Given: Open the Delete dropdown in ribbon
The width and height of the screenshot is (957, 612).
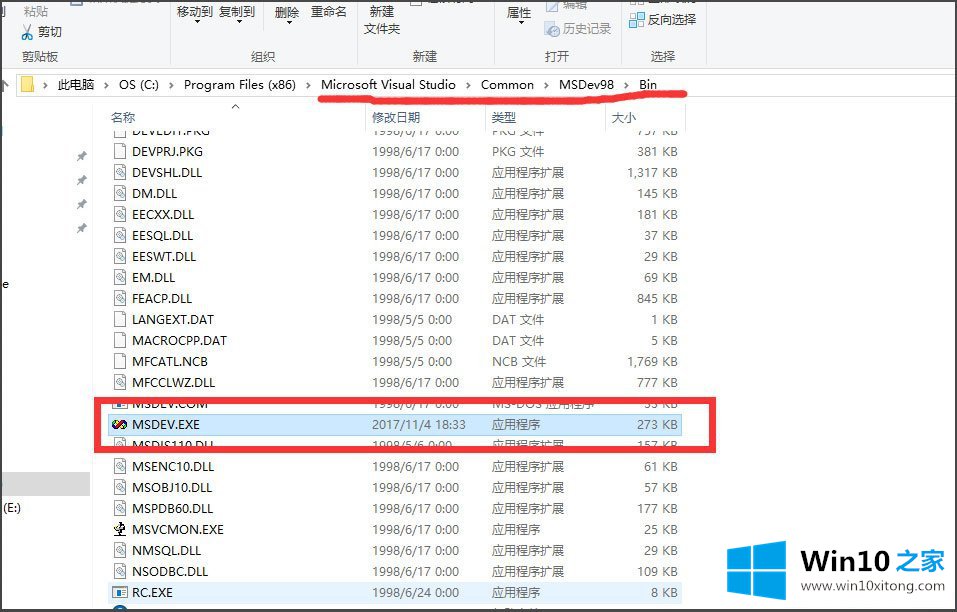Looking at the screenshot, I should pos(287,13).
